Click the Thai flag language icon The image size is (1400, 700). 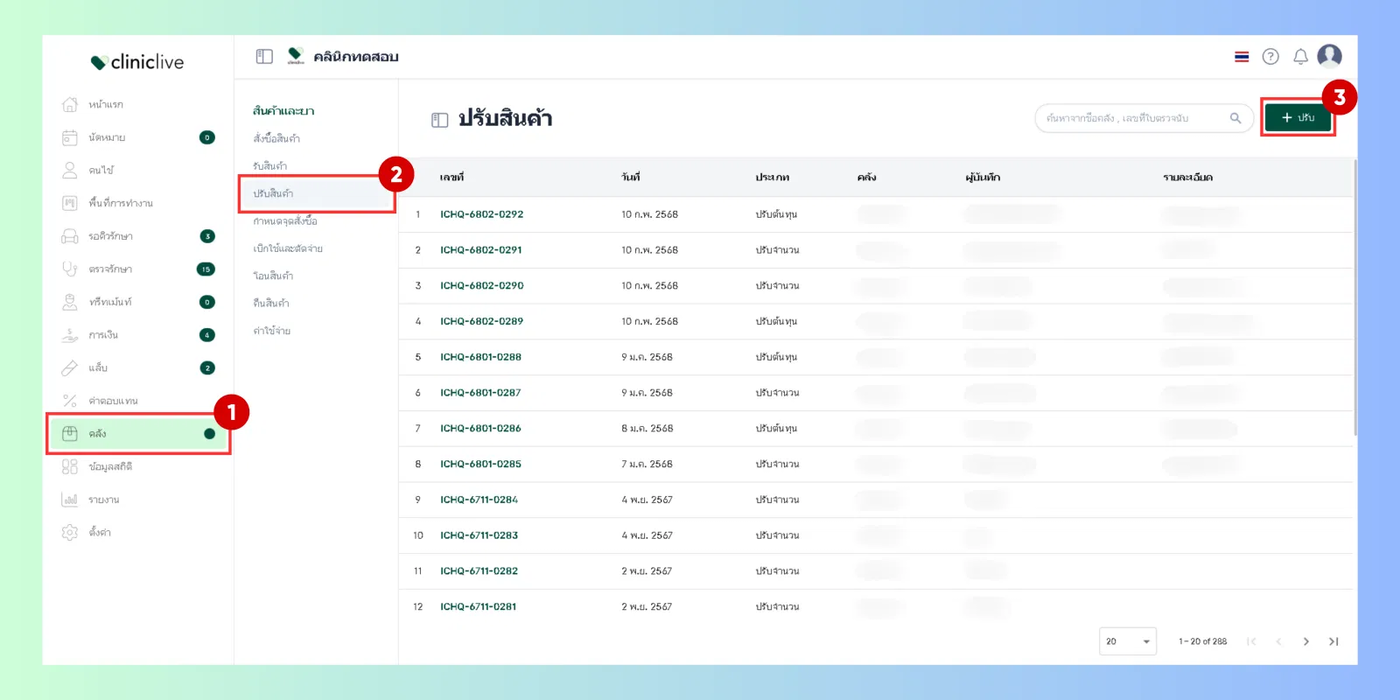1241,57
